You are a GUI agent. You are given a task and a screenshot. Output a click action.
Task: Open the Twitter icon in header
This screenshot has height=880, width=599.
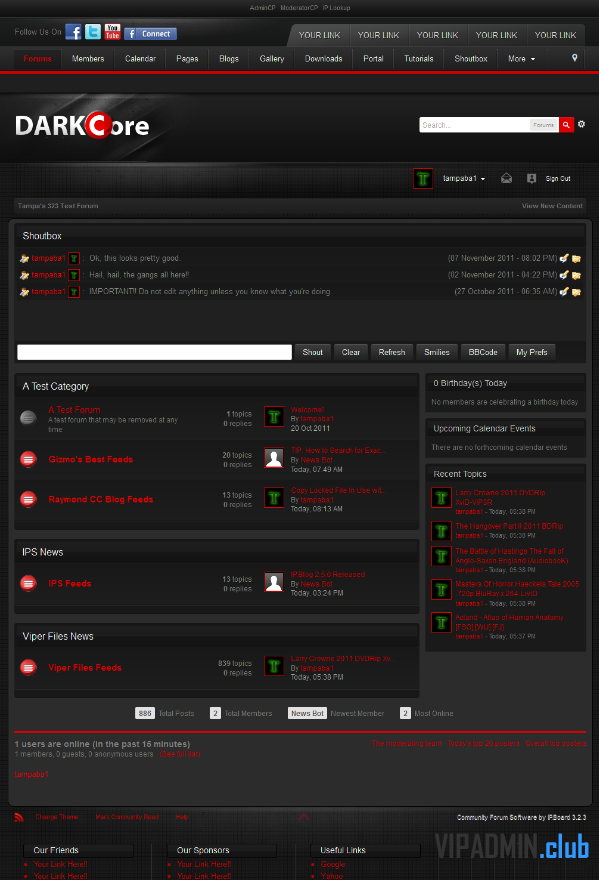click(x=93, y=32)
